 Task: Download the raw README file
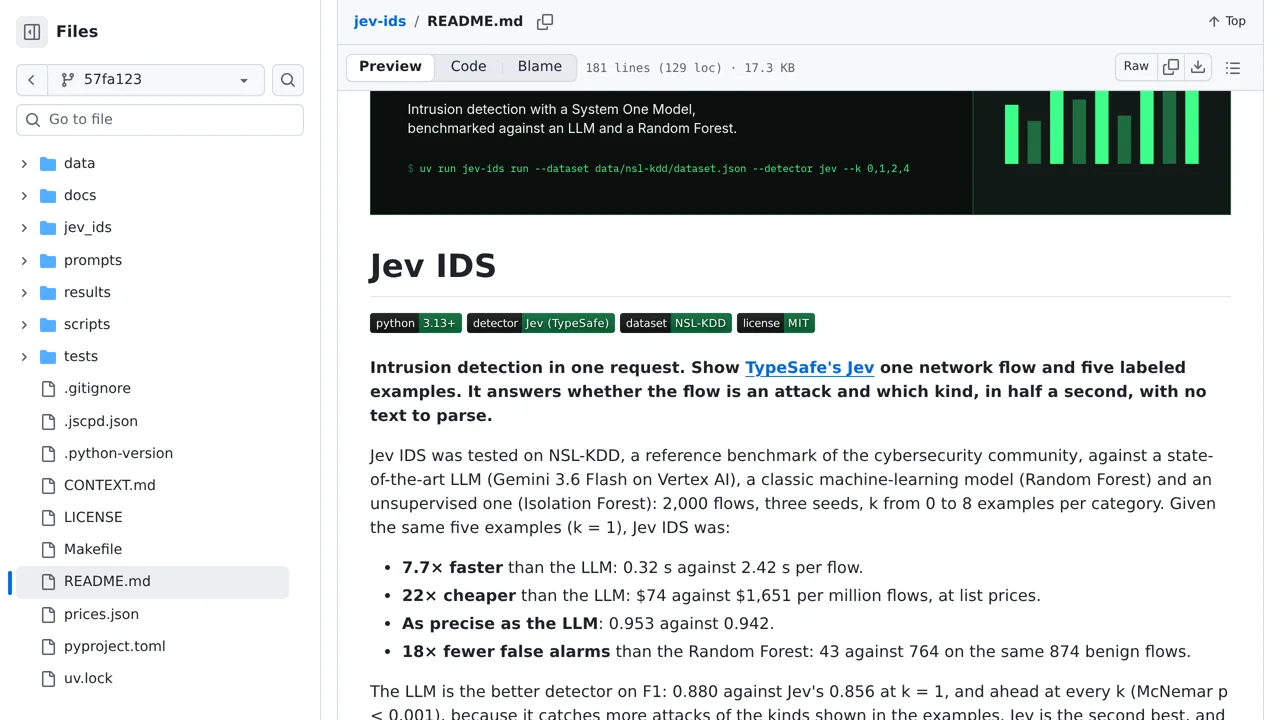(1198, 67)
